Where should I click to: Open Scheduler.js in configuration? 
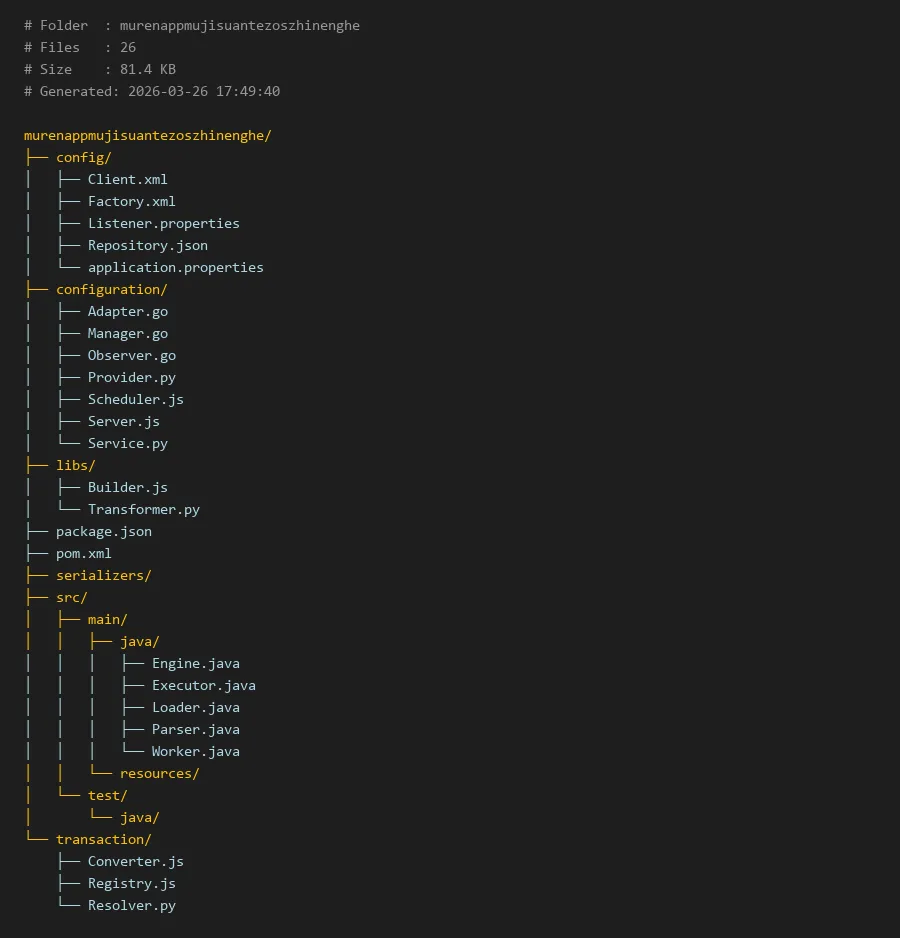tap(135, 399)
